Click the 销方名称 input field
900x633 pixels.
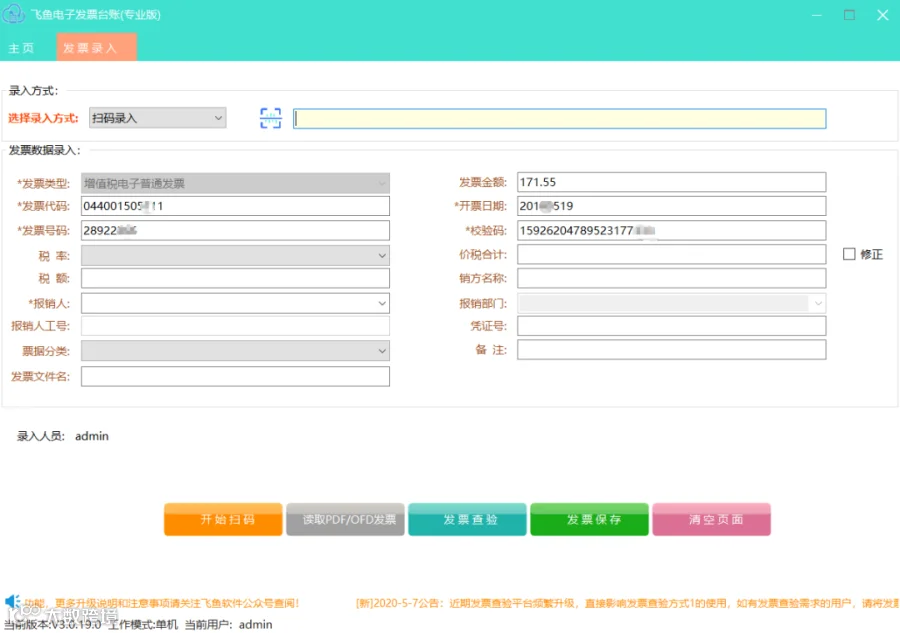pyautogui.click(x=672, y=278)
